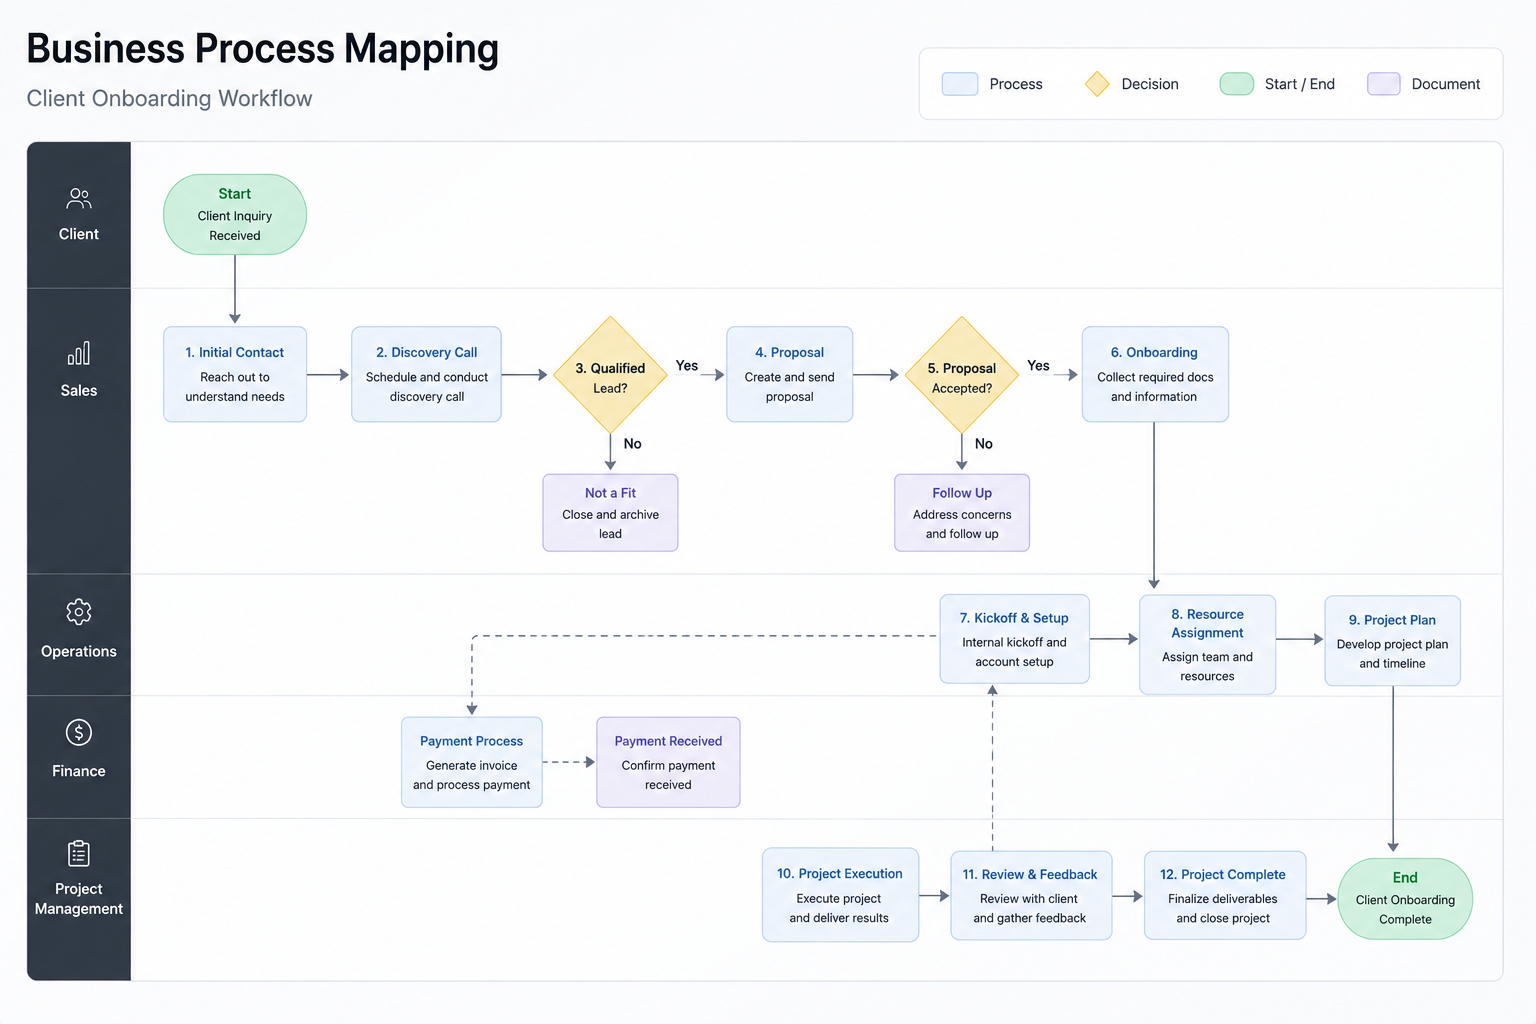Select the Payment Process box
1536x1024 pixels.
coord(472,762)
